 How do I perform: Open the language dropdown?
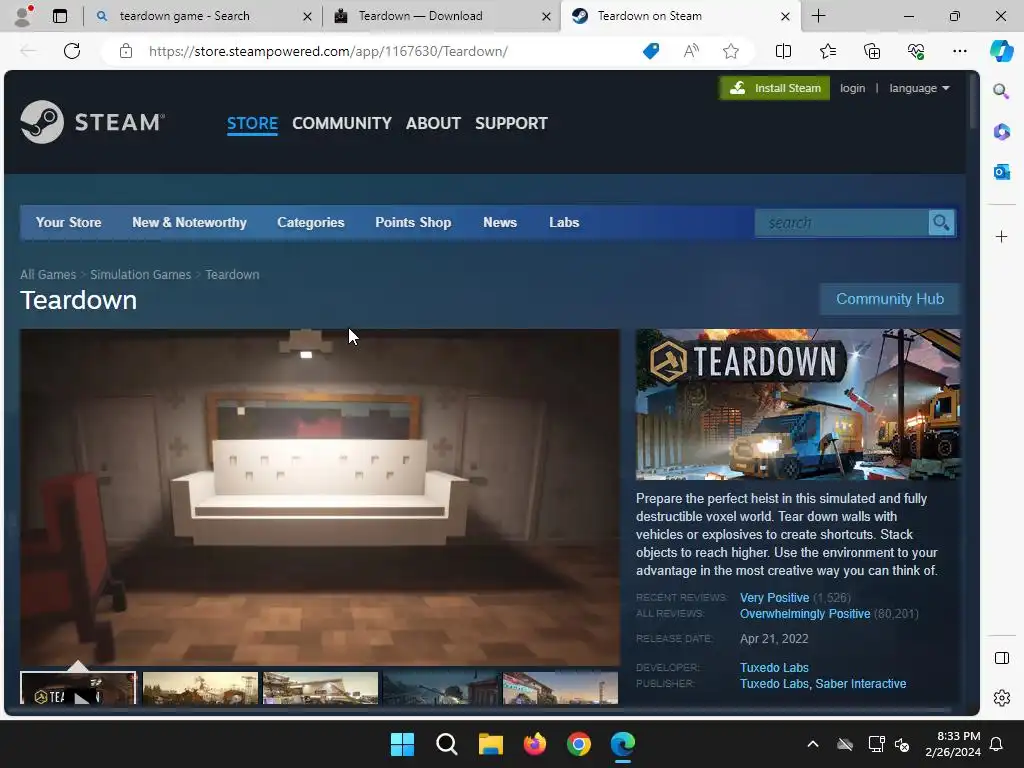click(x=920, y=88)
